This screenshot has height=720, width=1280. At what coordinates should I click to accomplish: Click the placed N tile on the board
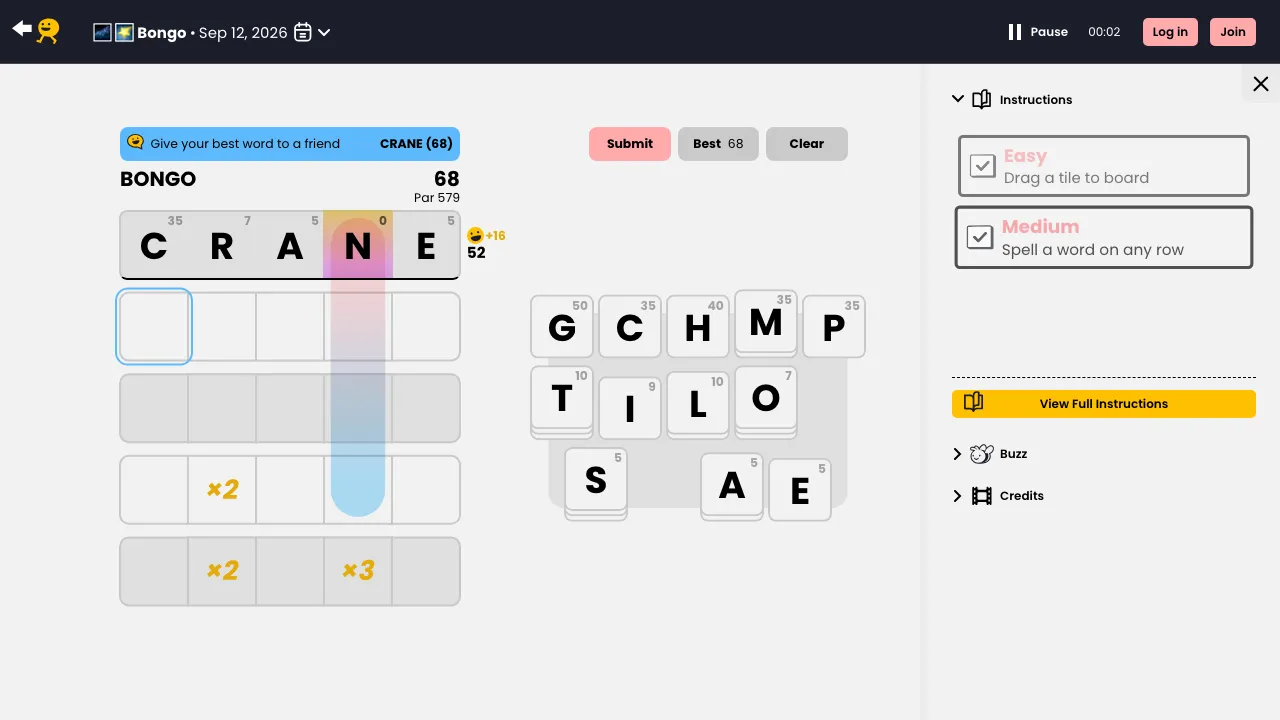358,245
